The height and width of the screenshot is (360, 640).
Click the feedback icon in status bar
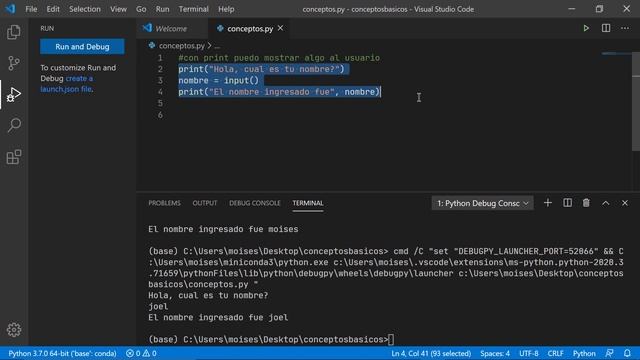pyautogui.click(x=609, y=353)
